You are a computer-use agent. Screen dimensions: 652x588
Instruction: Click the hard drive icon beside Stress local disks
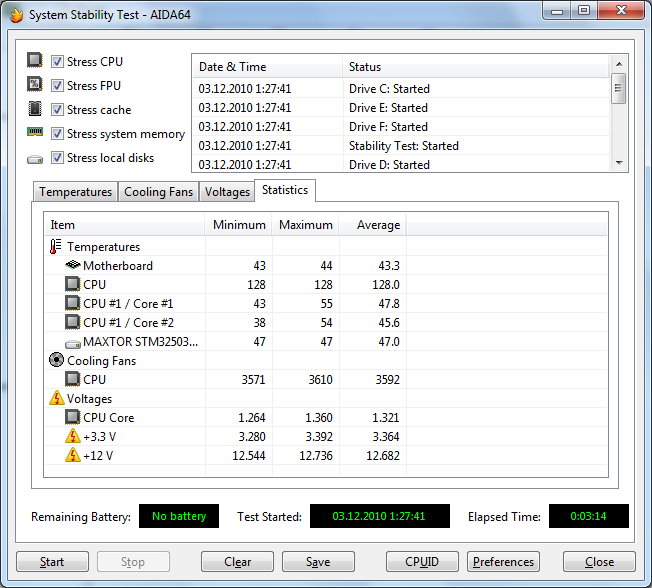35,159
